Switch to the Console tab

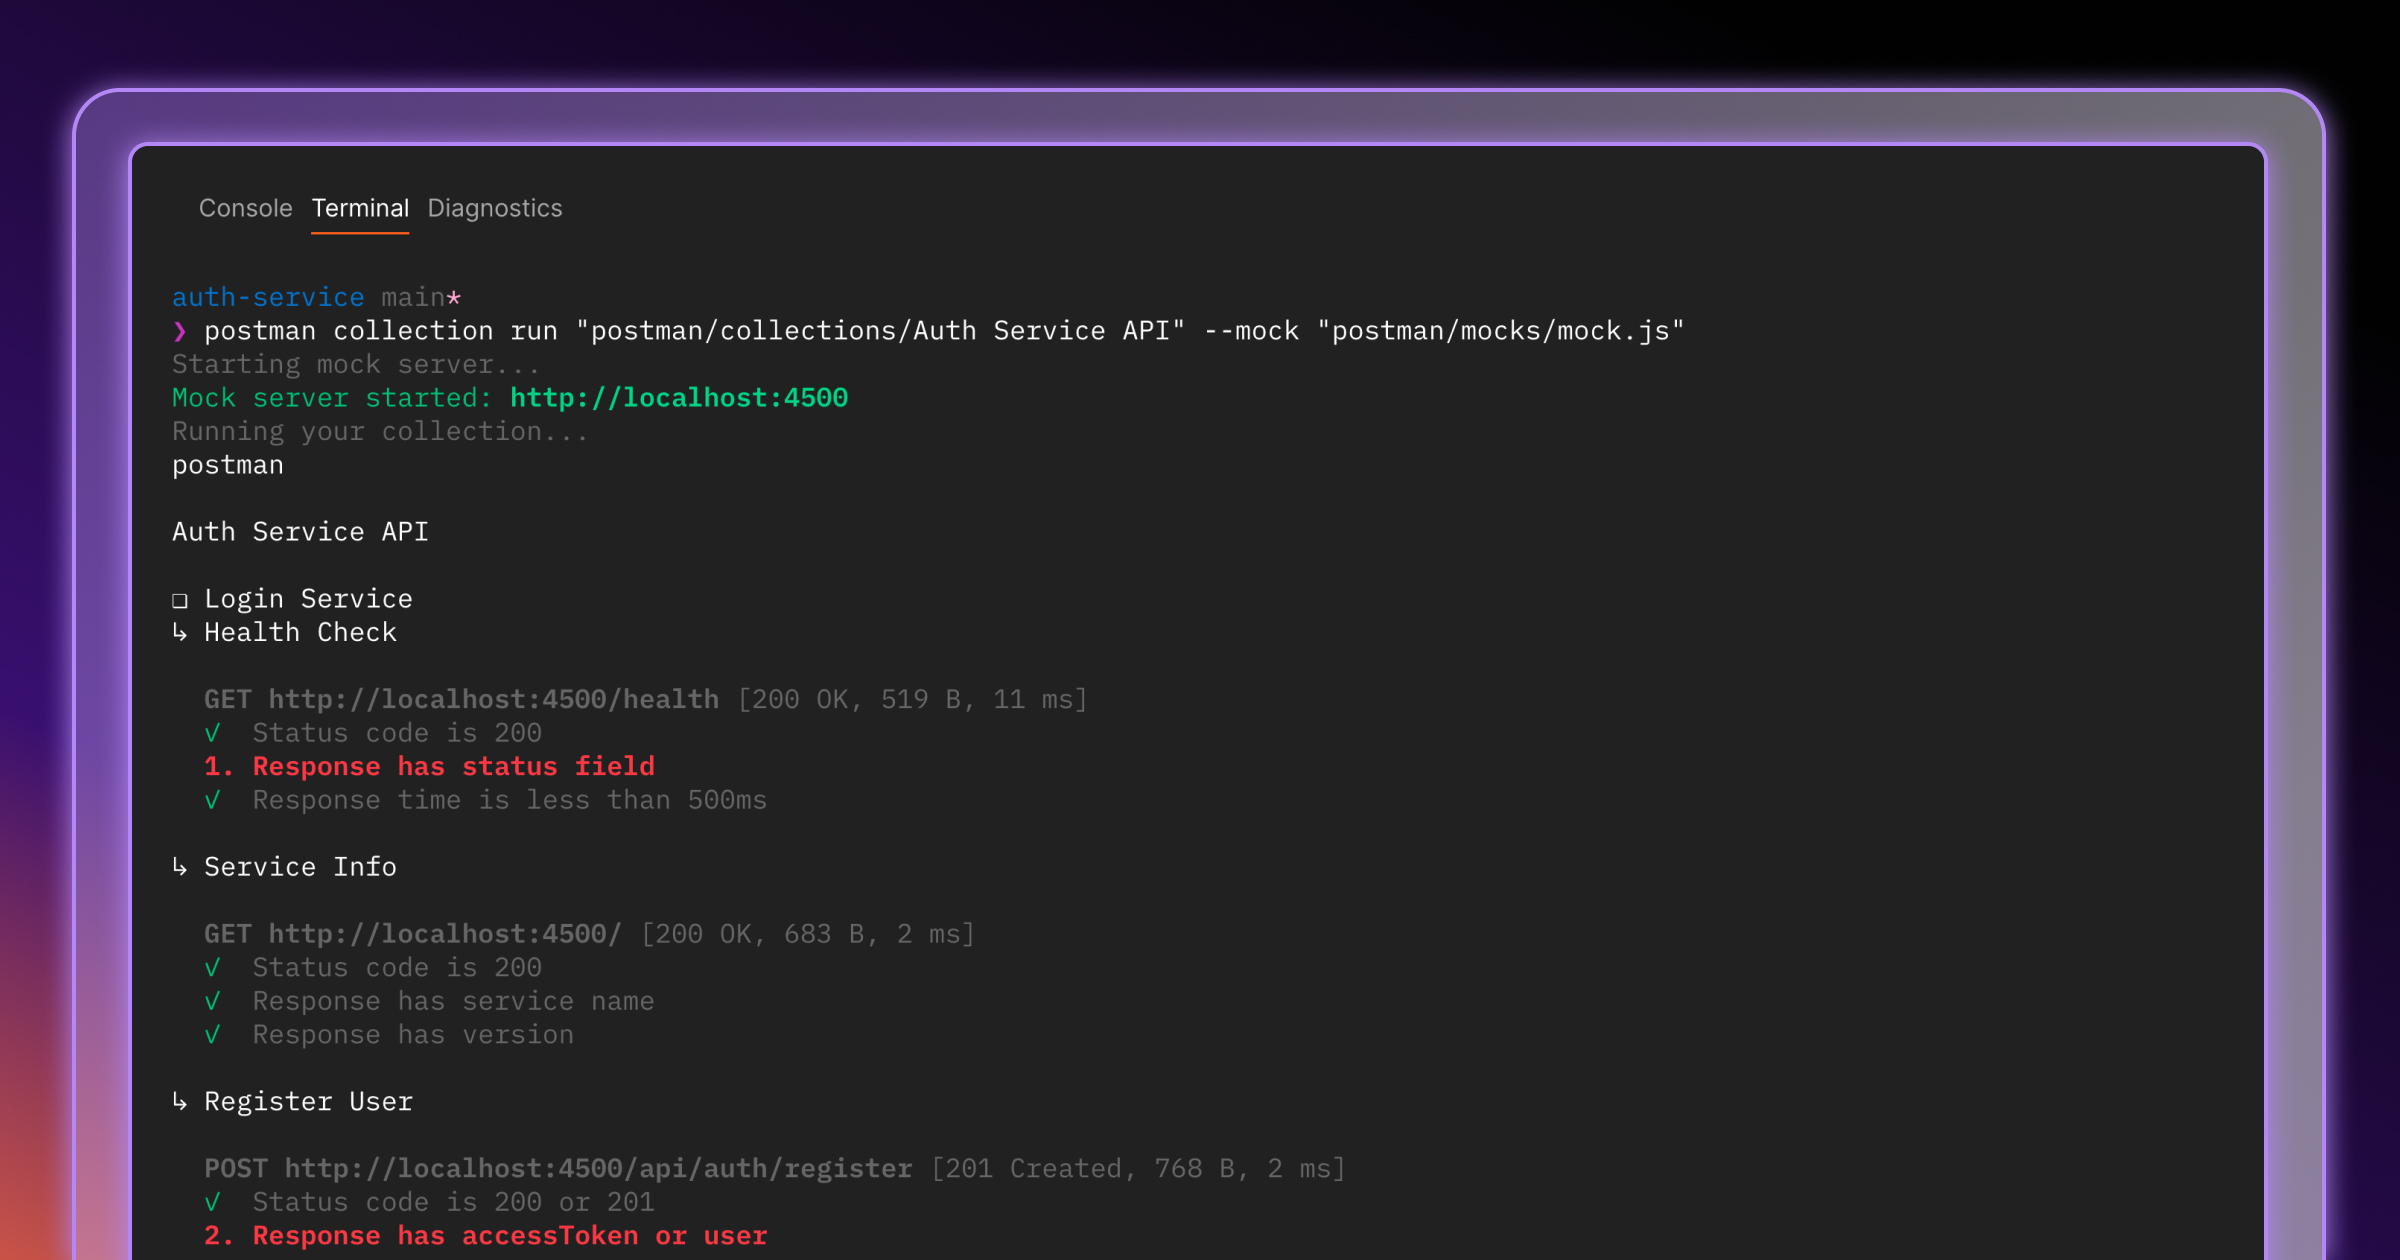click(245, 208)
